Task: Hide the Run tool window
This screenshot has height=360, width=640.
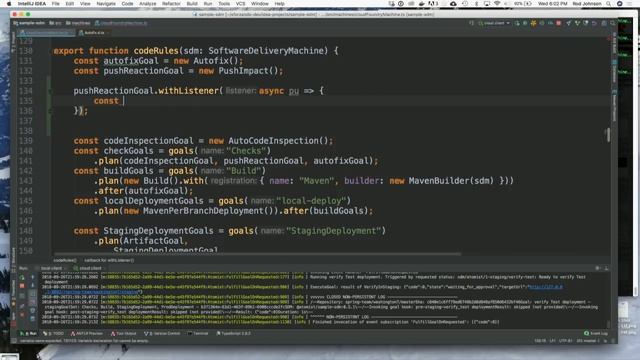Action: coord(606,268)
